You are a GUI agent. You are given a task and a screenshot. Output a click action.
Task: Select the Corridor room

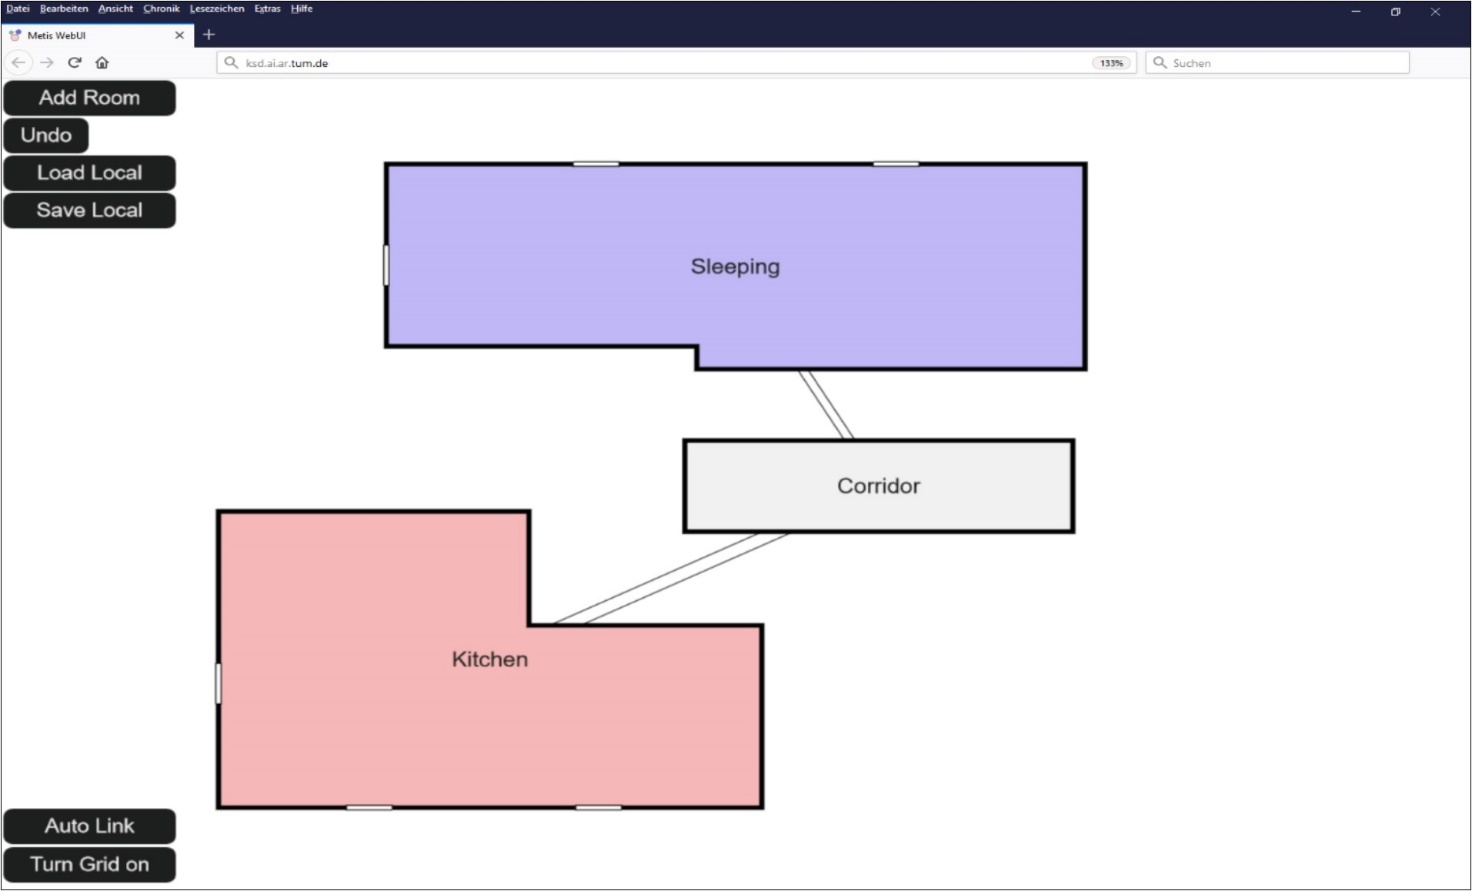[878, 486]
